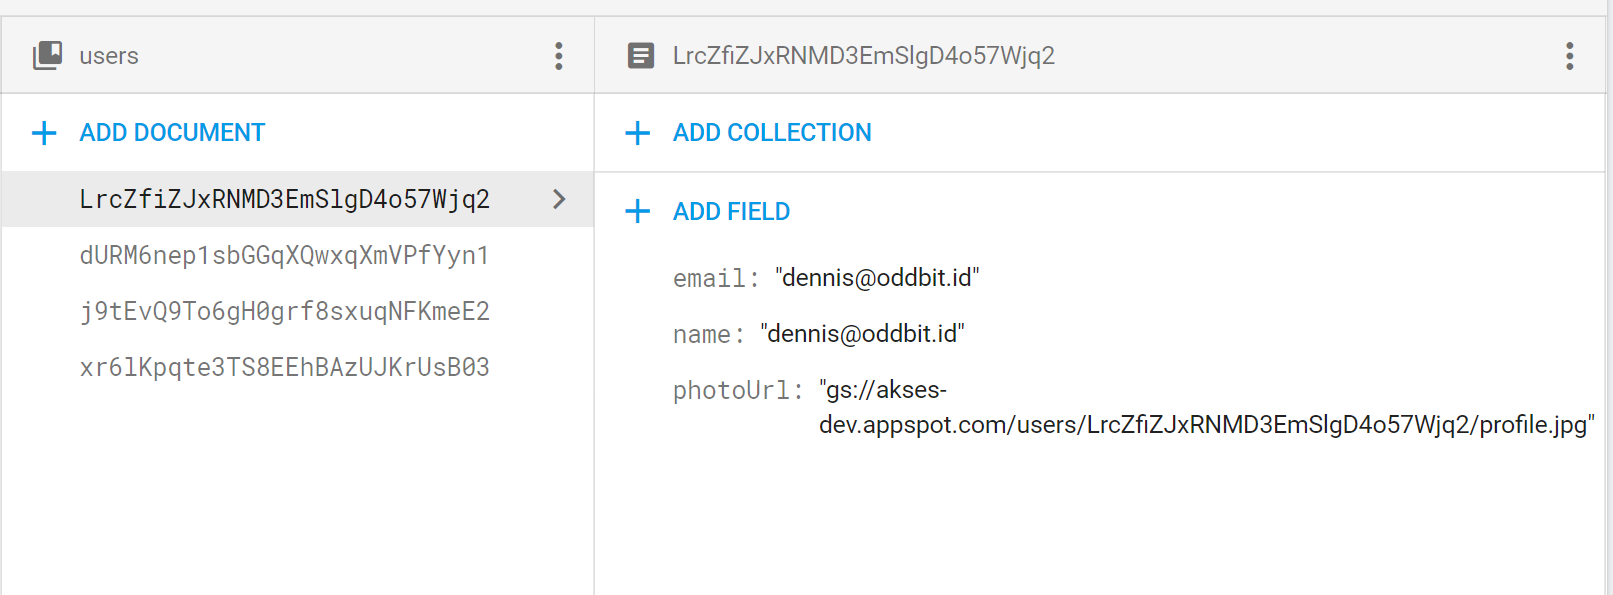The image size is (1613, 595).
Task: Select document LrcZfiZJxRNMD3EmSlgD4o57Wjq2 in list
Action: click(x=298, y=199)
